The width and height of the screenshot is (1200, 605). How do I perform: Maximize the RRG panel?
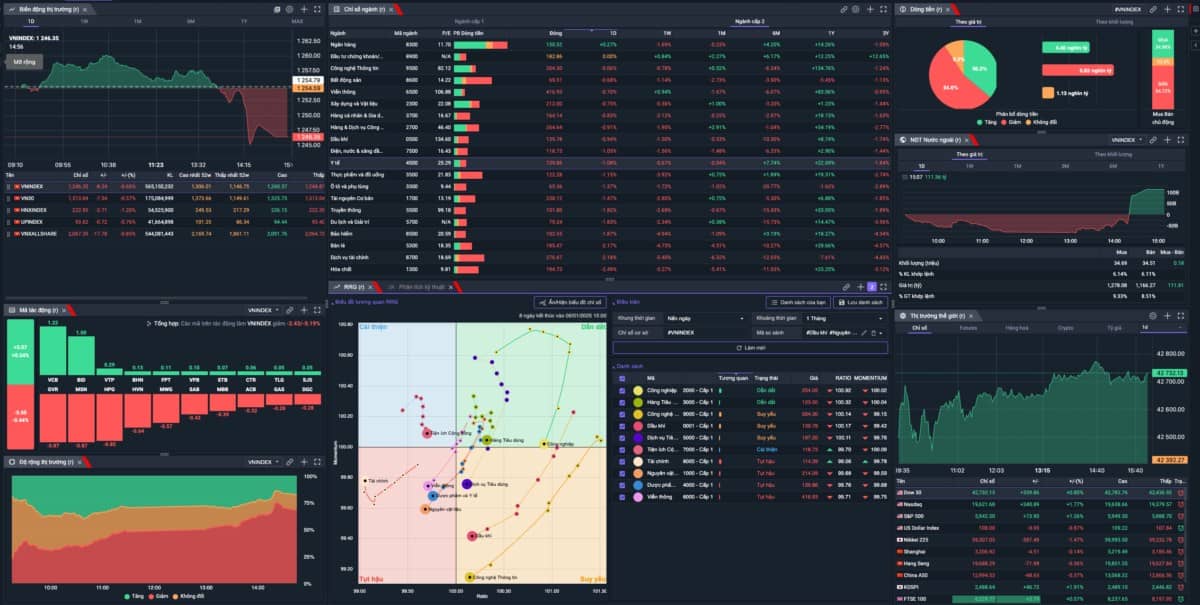tap(883, 287)
